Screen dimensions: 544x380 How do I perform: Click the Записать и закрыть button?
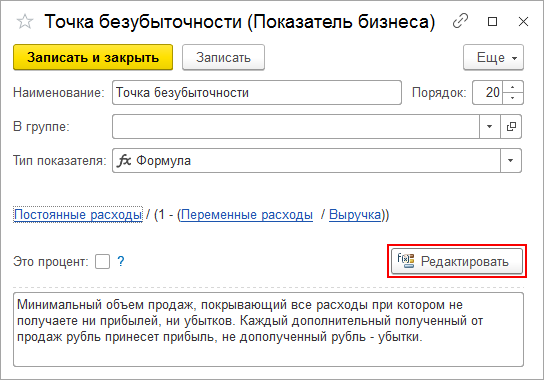pos(93,58)
